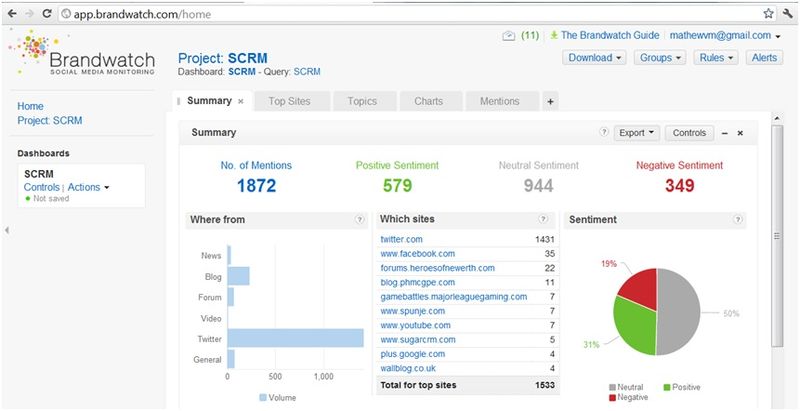This screenshot has width=800, height=411.
Task: Click the browser back arrow
Action: click(12, 14)
